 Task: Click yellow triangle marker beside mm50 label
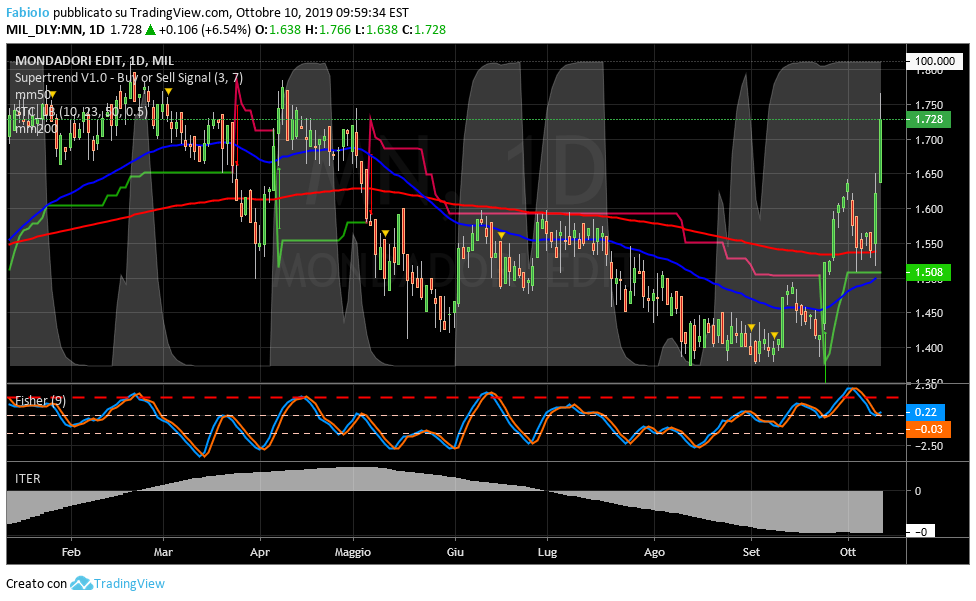pos(53,94)
